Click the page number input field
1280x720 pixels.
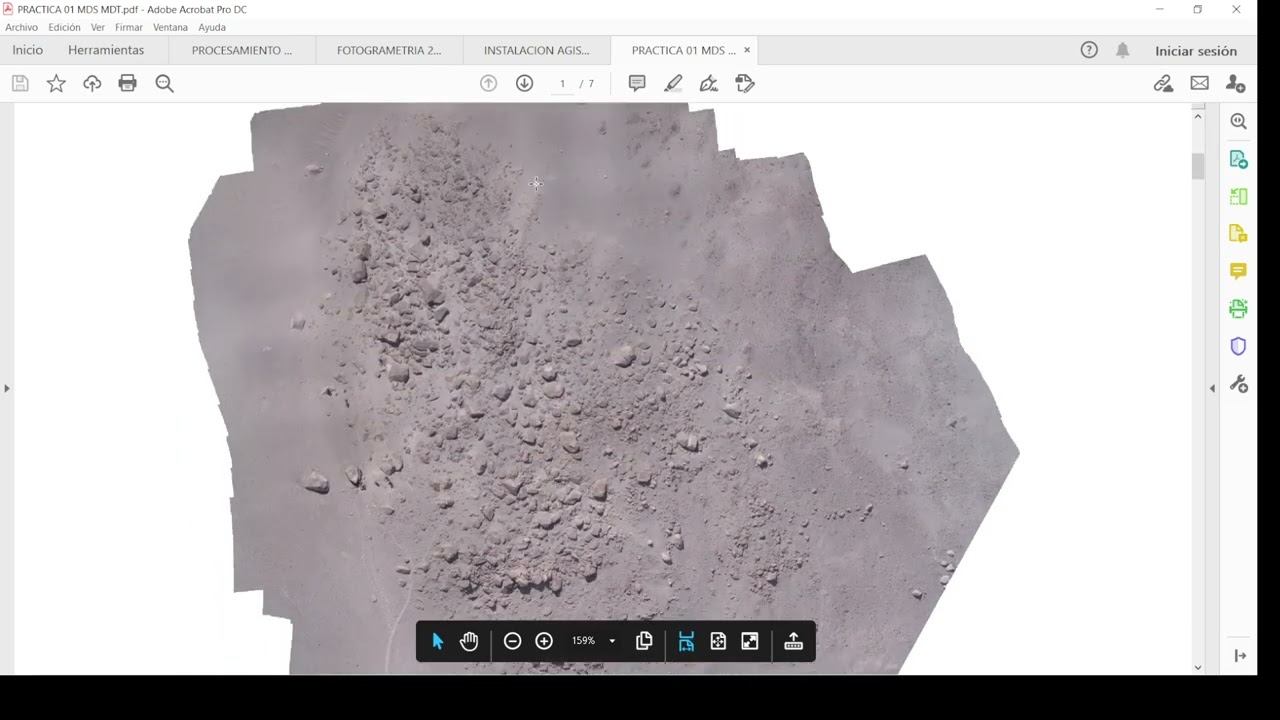(562, 83)
